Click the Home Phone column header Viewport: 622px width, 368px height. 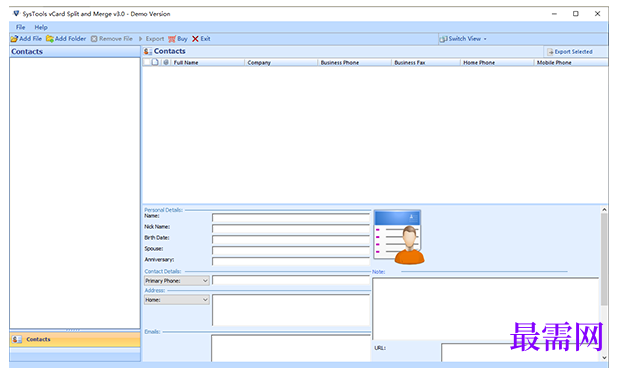point(497,63)
